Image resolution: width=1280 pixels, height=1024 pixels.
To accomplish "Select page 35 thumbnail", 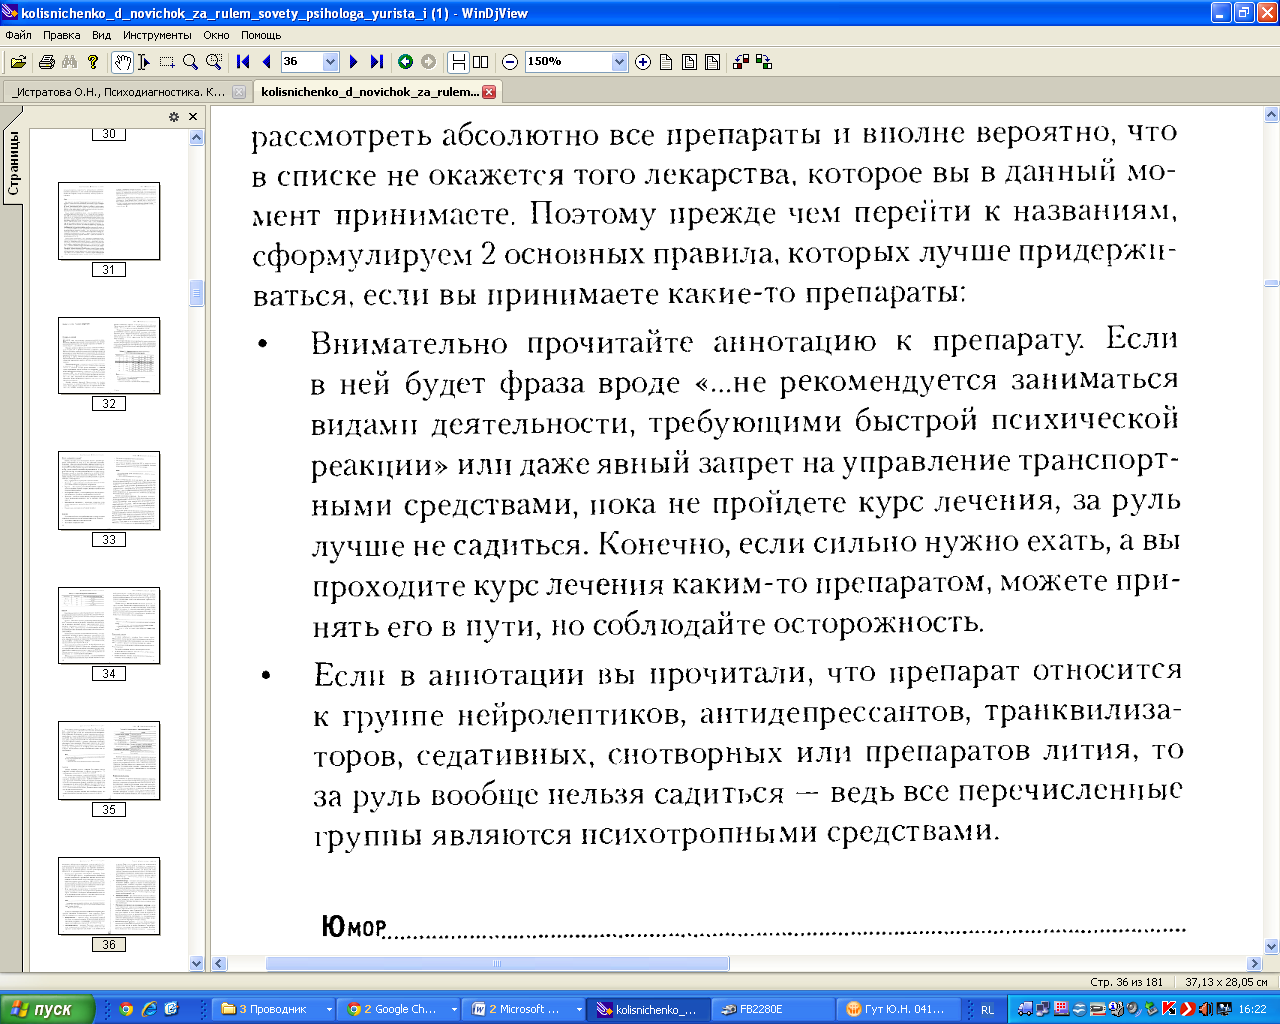I will click(108, 760).
